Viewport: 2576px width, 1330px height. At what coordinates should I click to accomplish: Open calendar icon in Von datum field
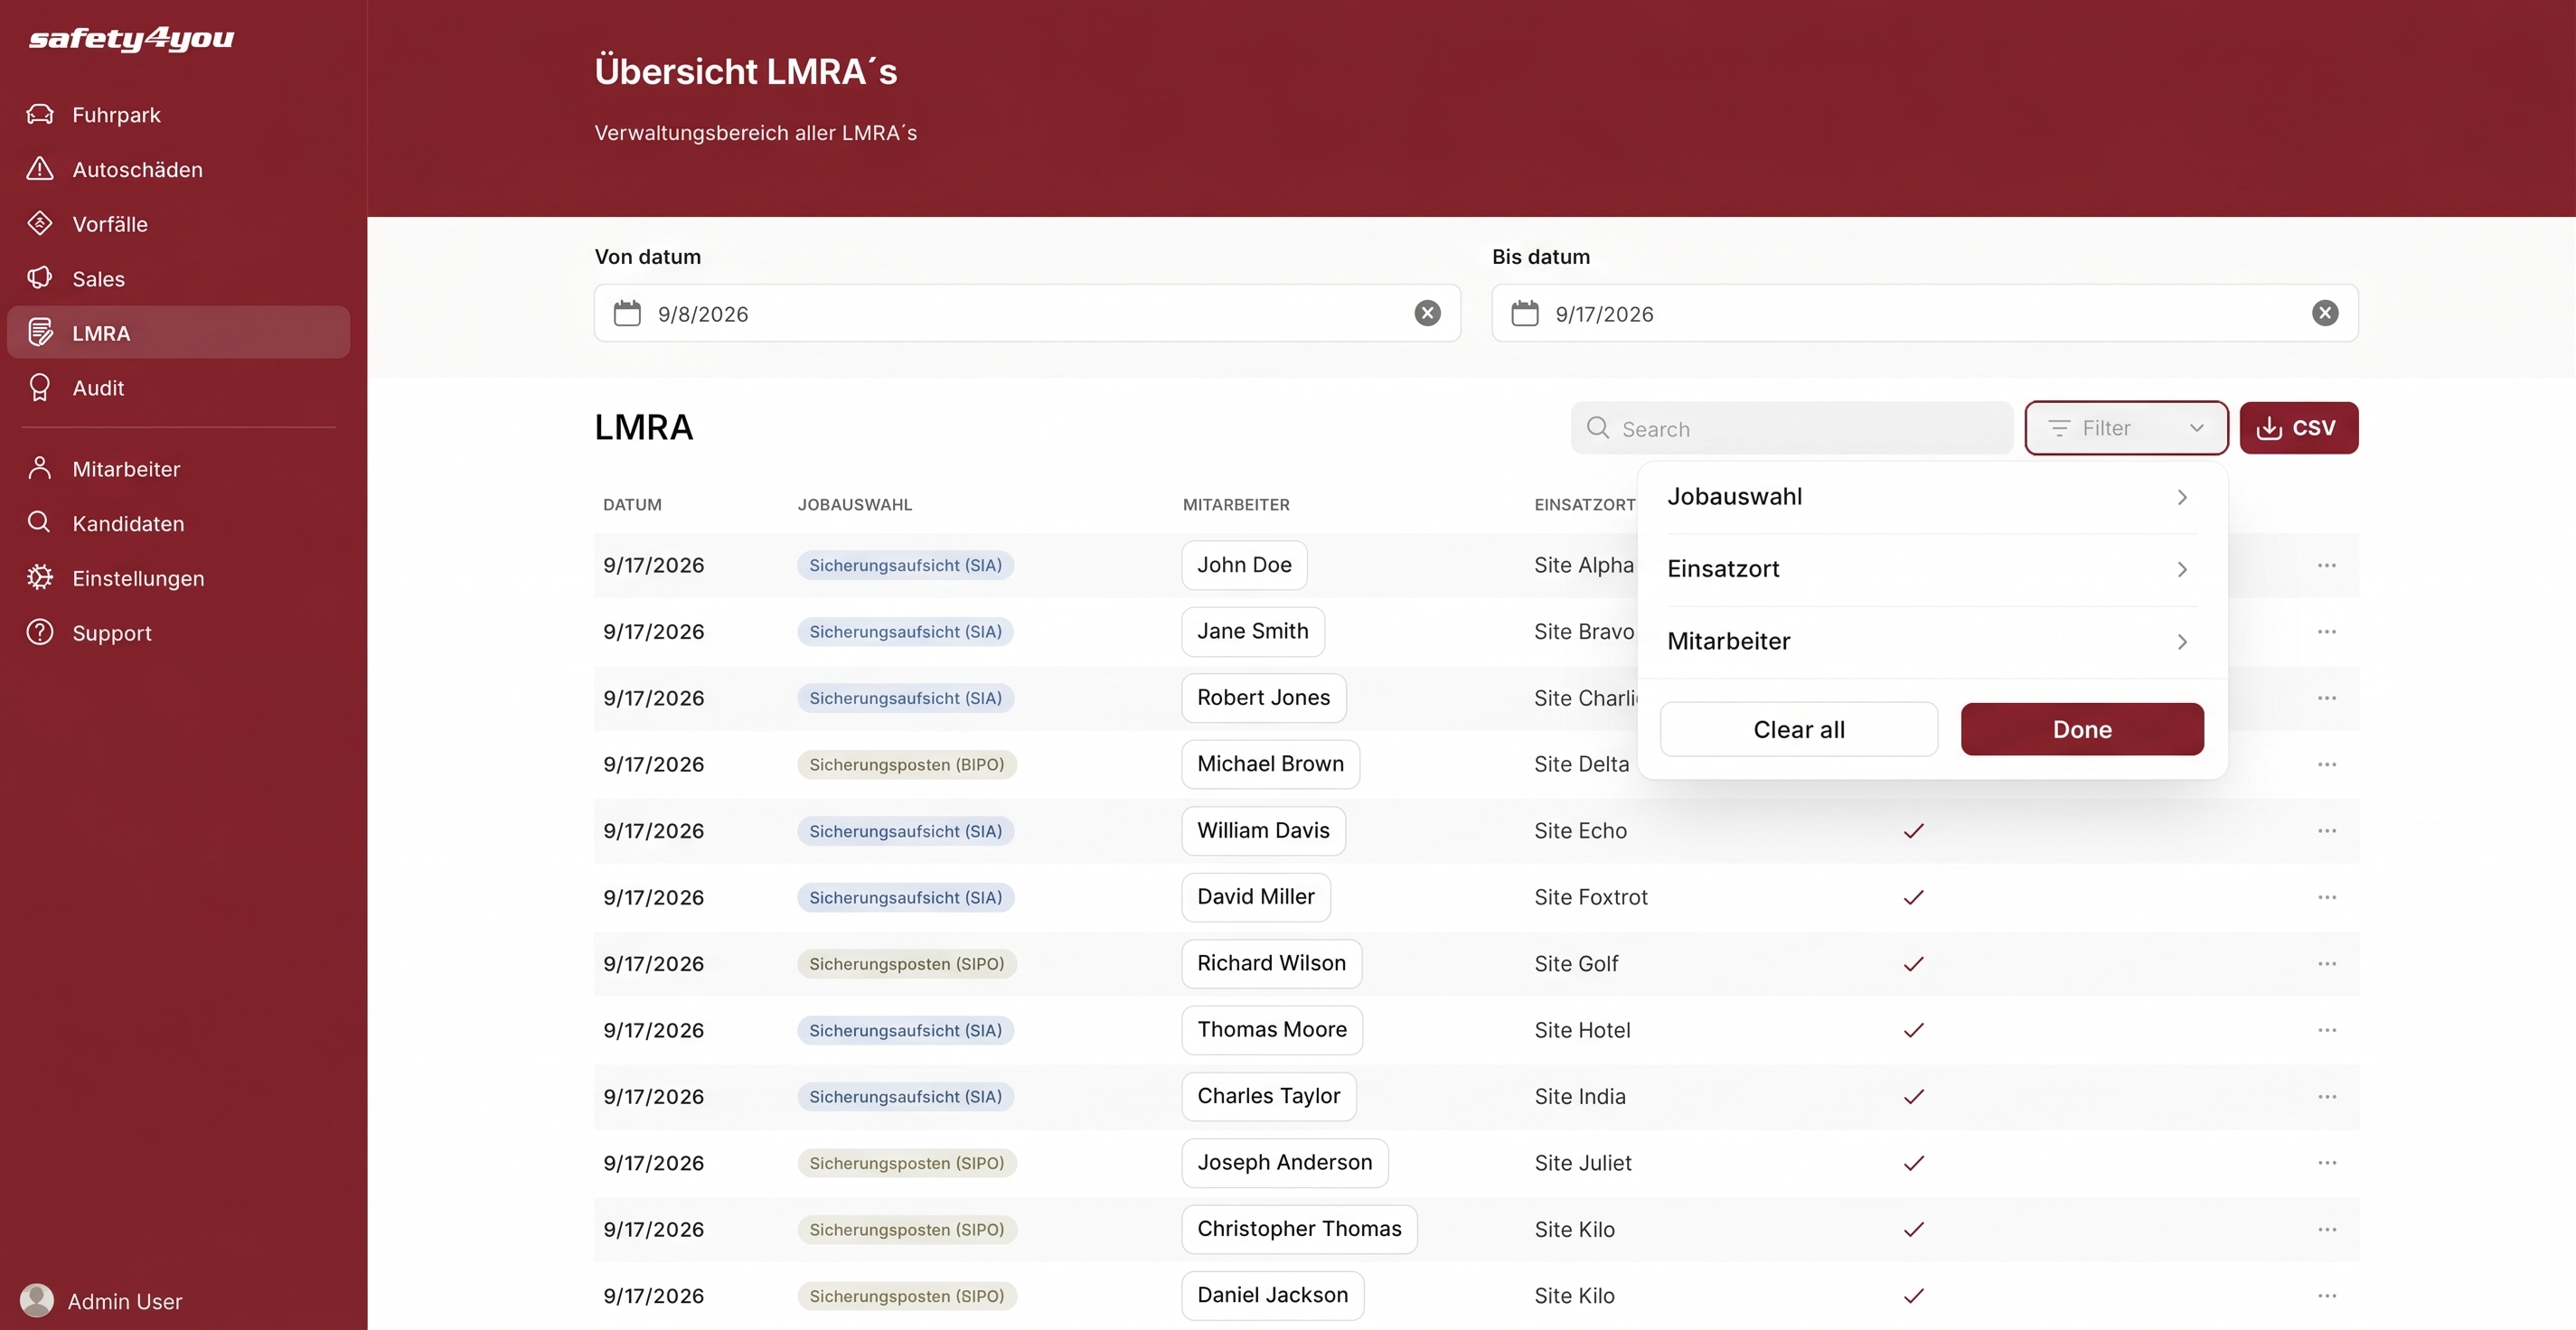pos(627,313)
